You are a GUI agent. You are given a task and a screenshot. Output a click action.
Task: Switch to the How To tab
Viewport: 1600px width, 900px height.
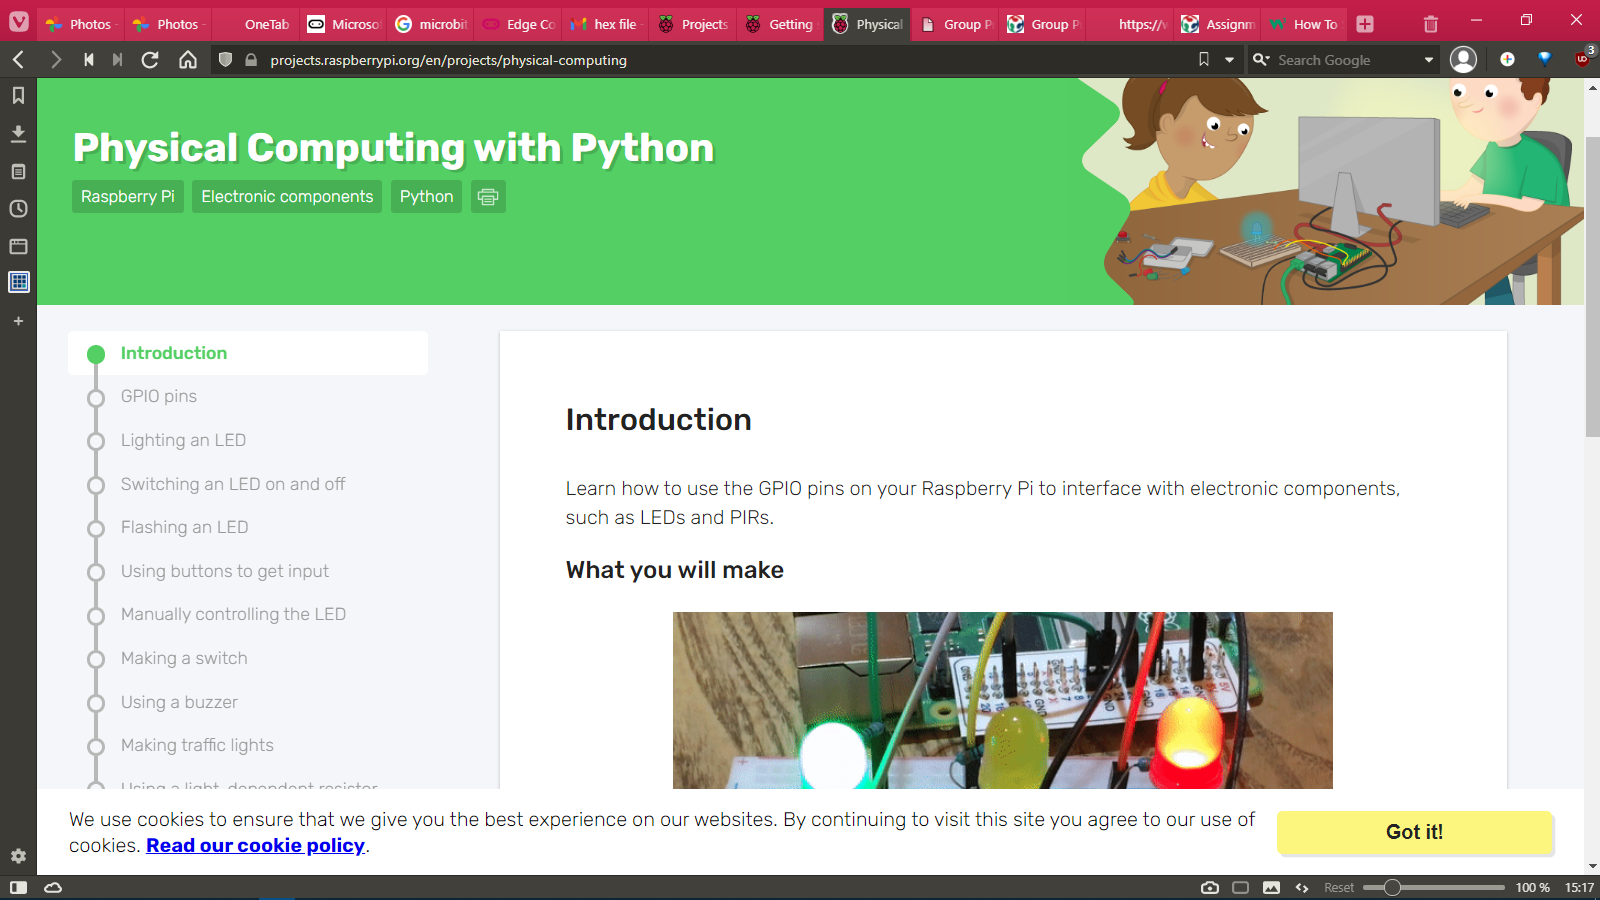click(1305, 24)
